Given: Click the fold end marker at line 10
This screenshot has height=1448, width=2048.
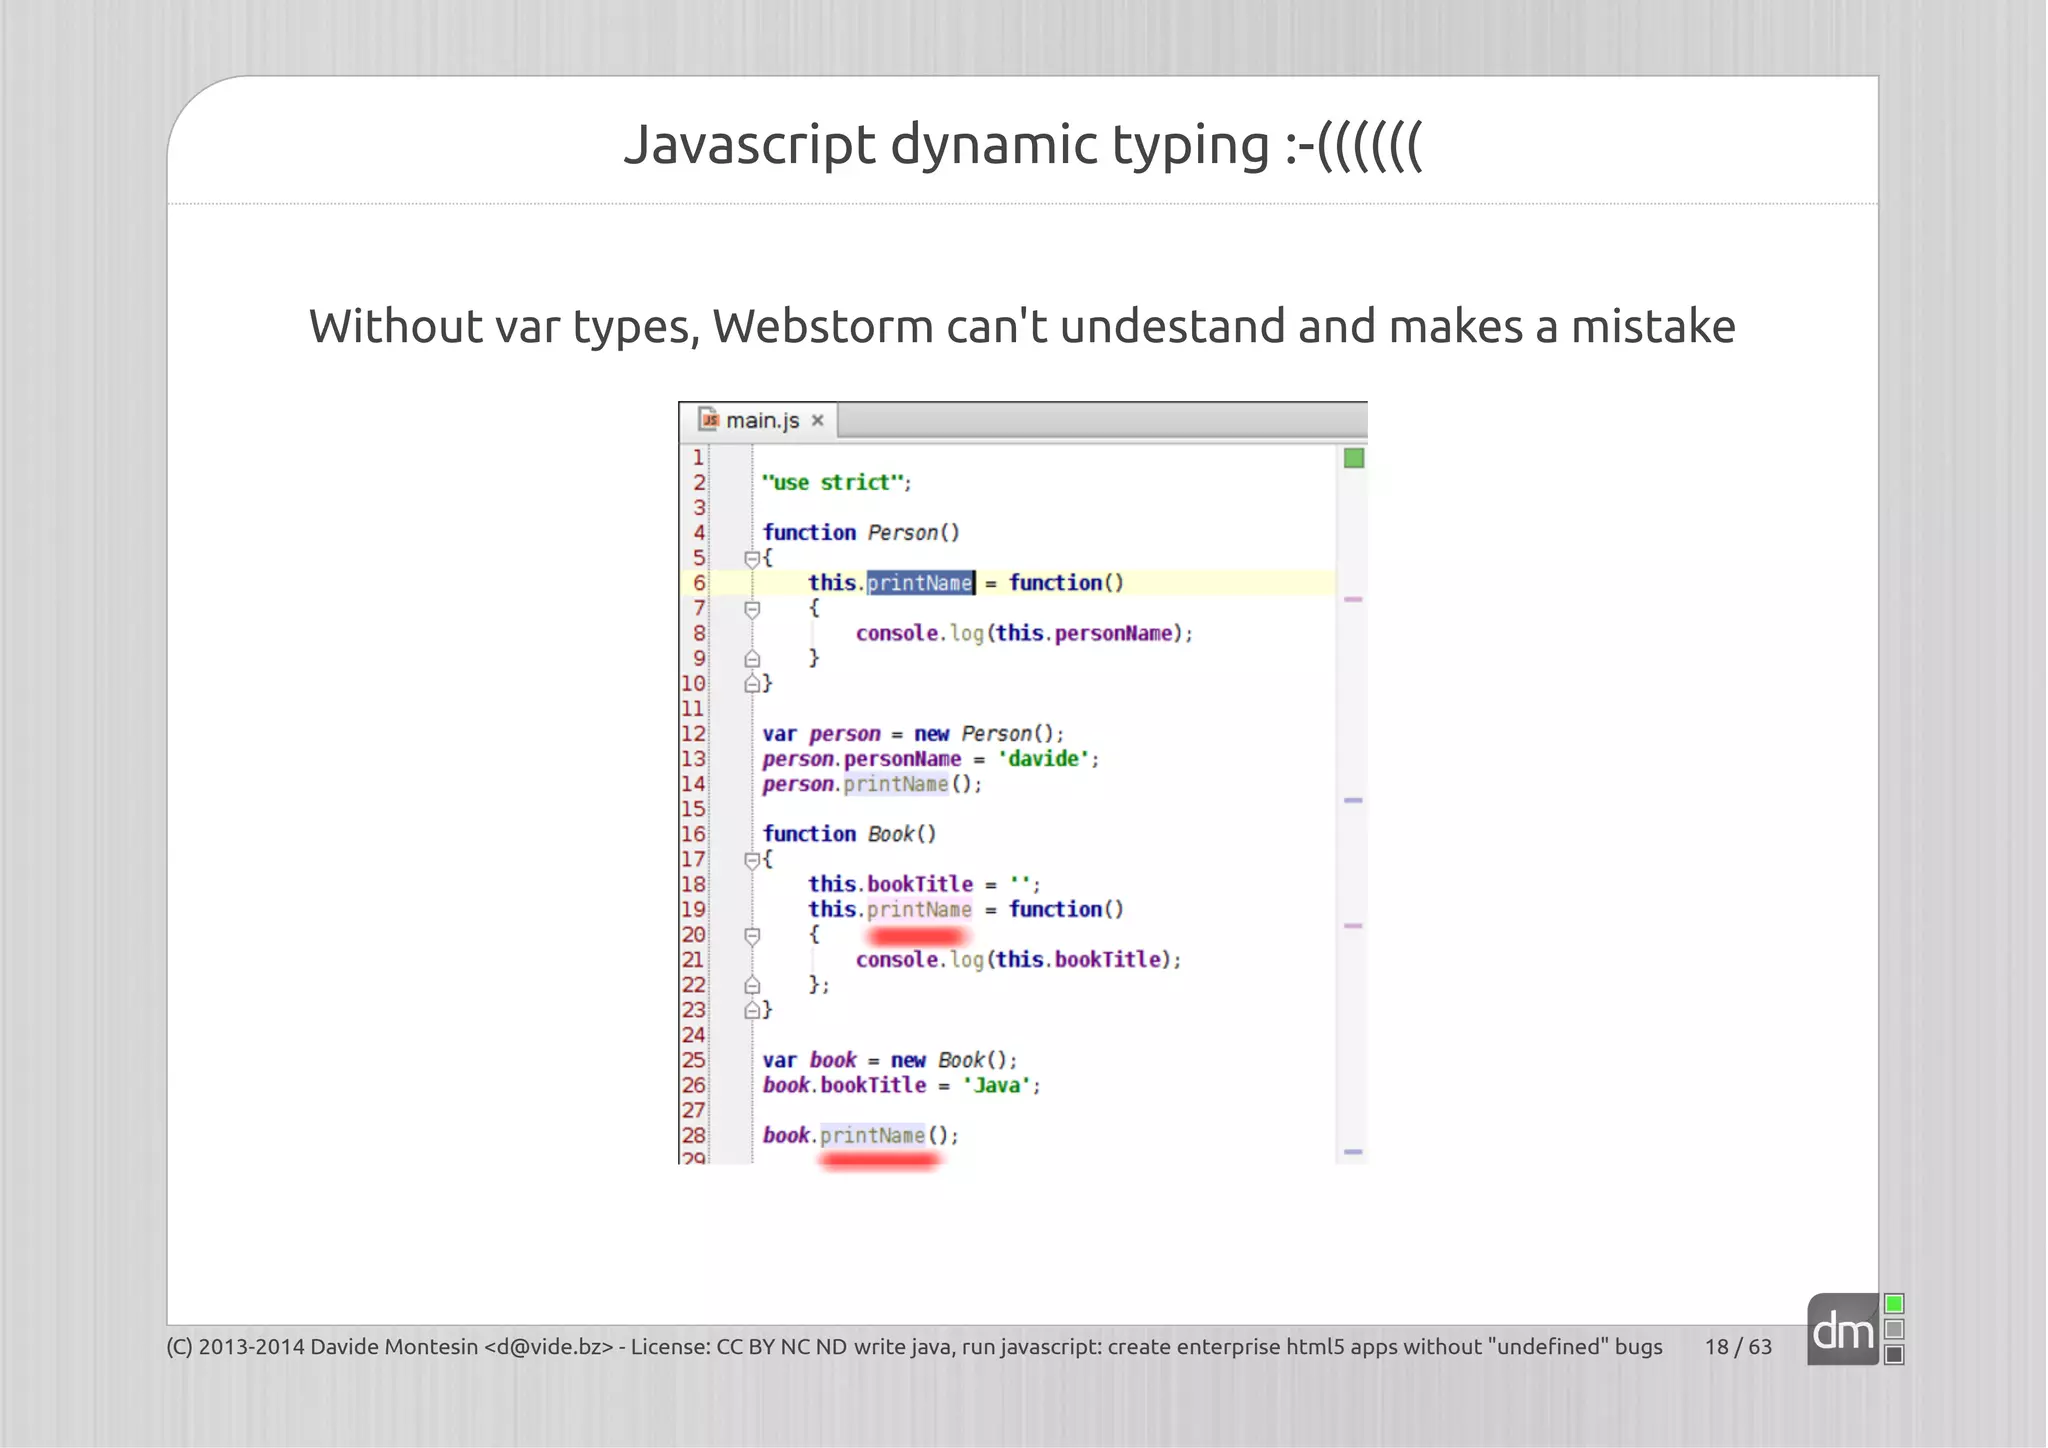Looking at the screenshot, I should (x=752, y=684).
